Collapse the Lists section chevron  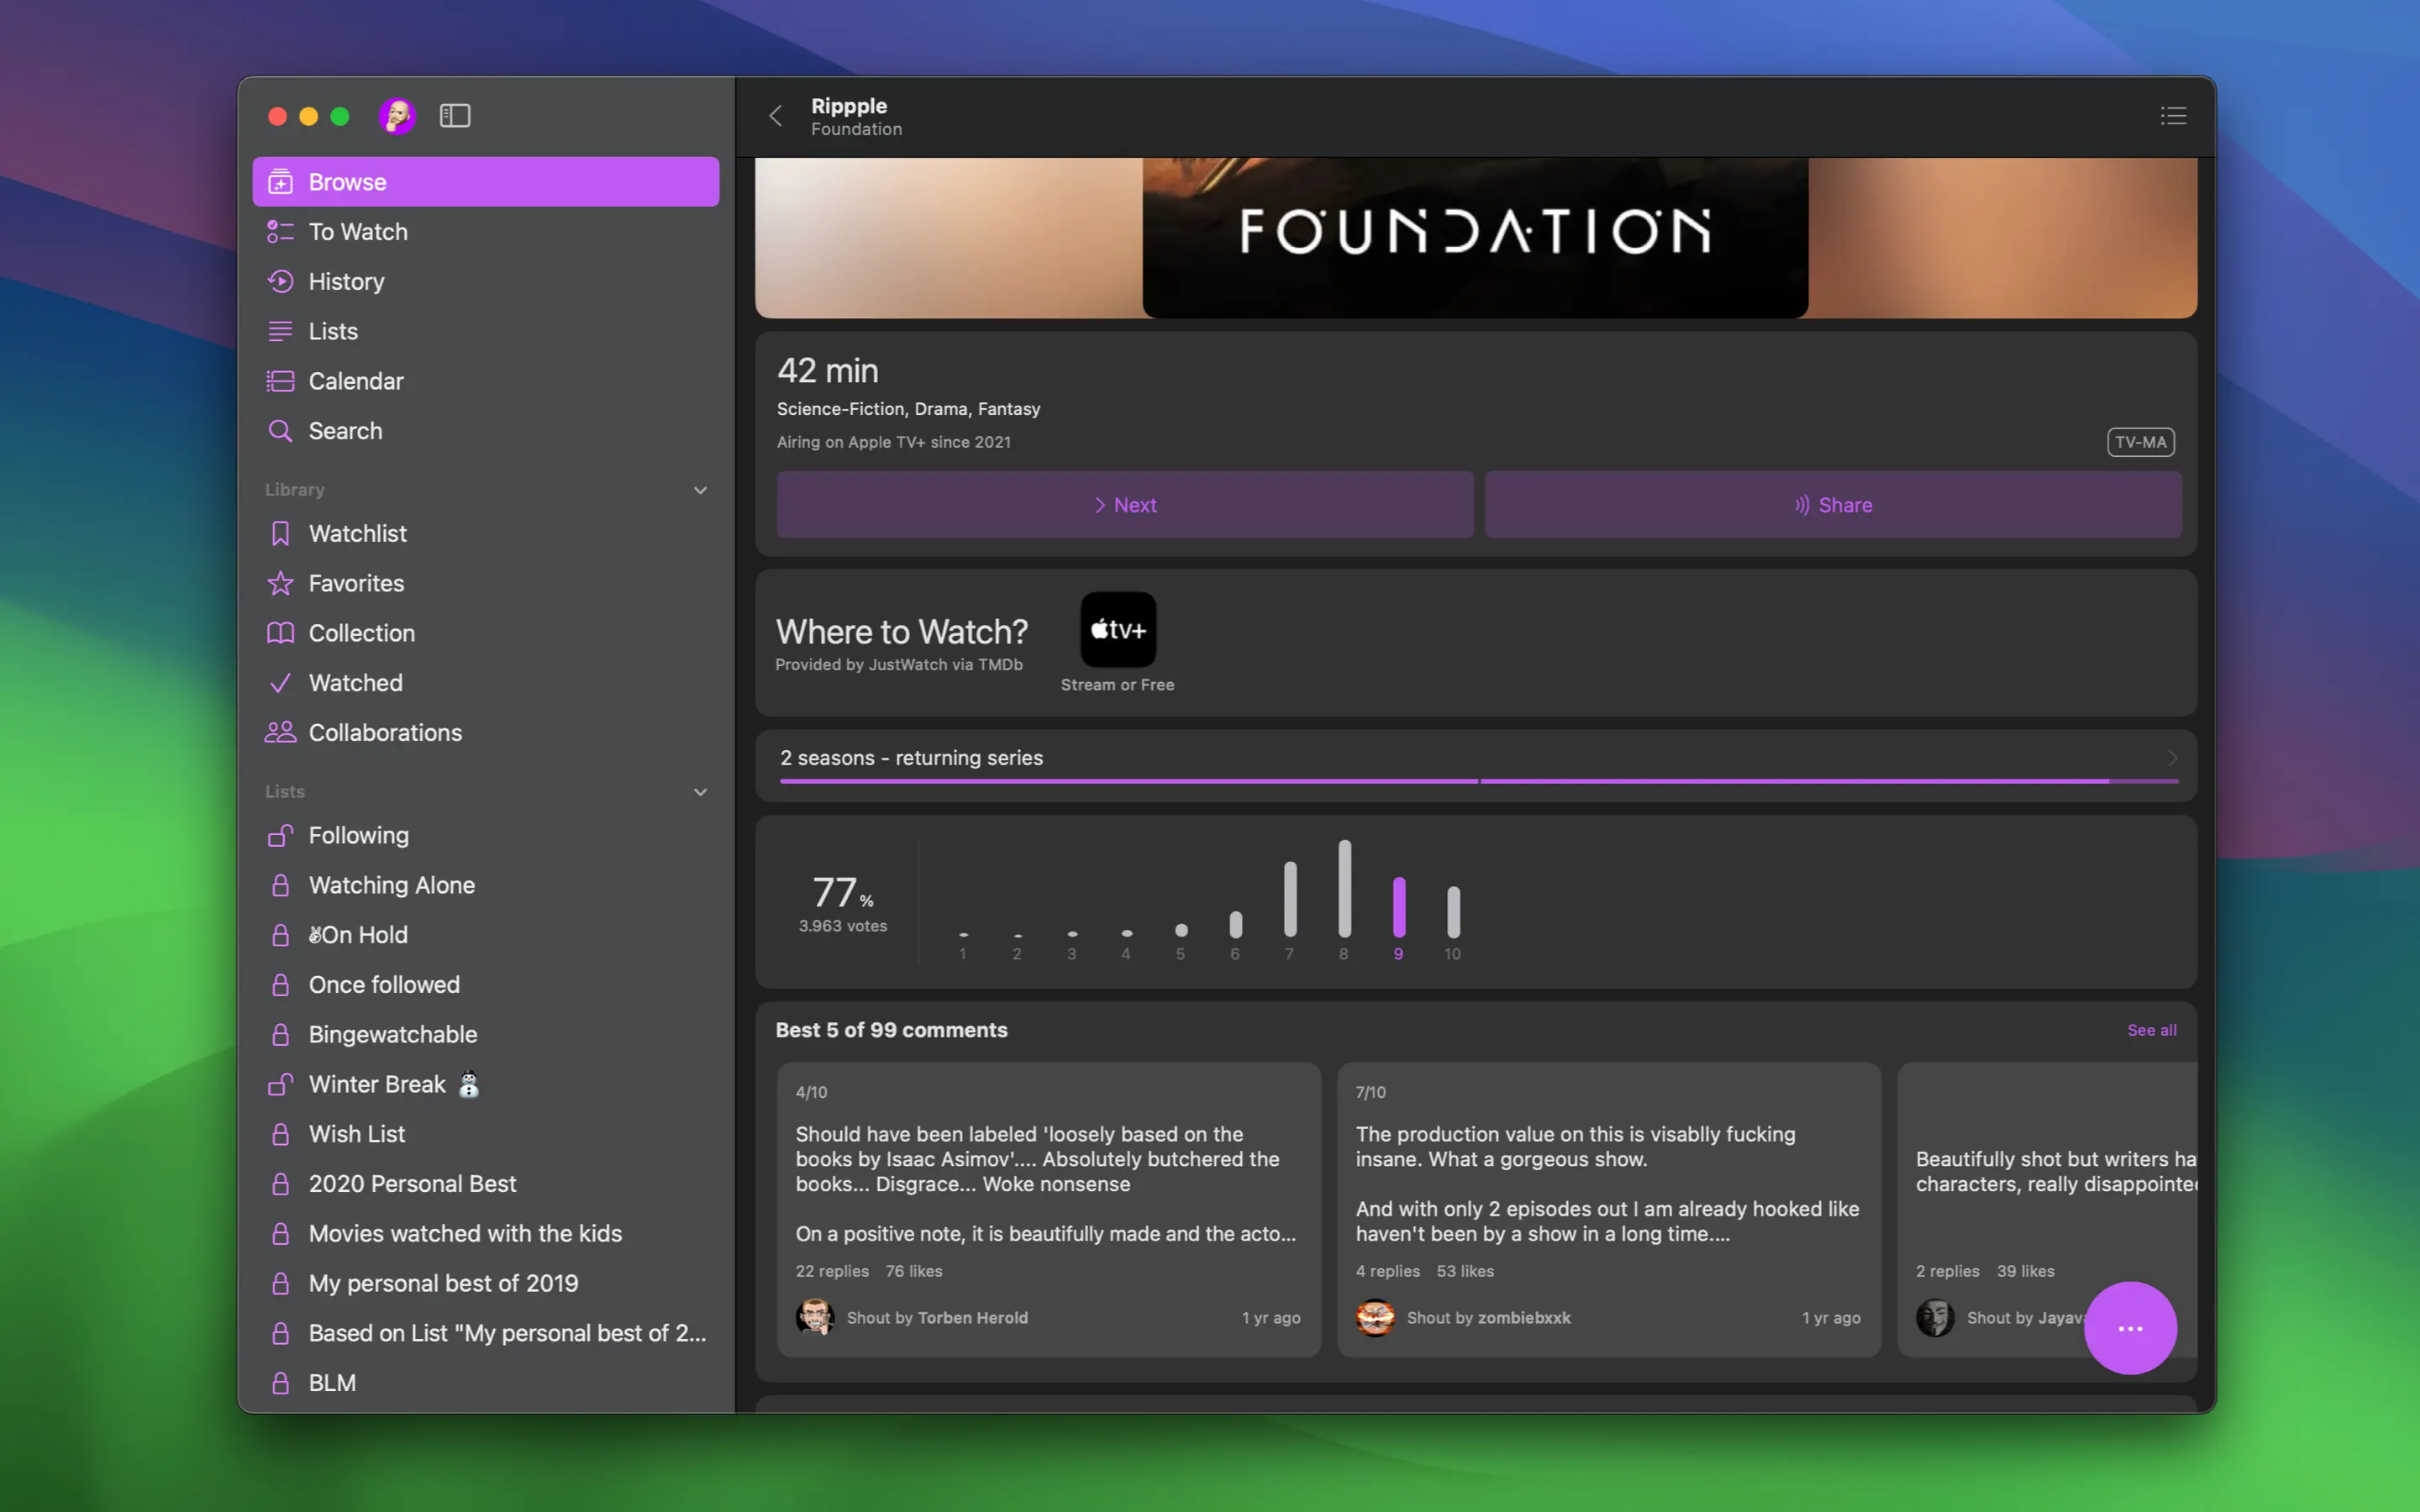point(700,792)
